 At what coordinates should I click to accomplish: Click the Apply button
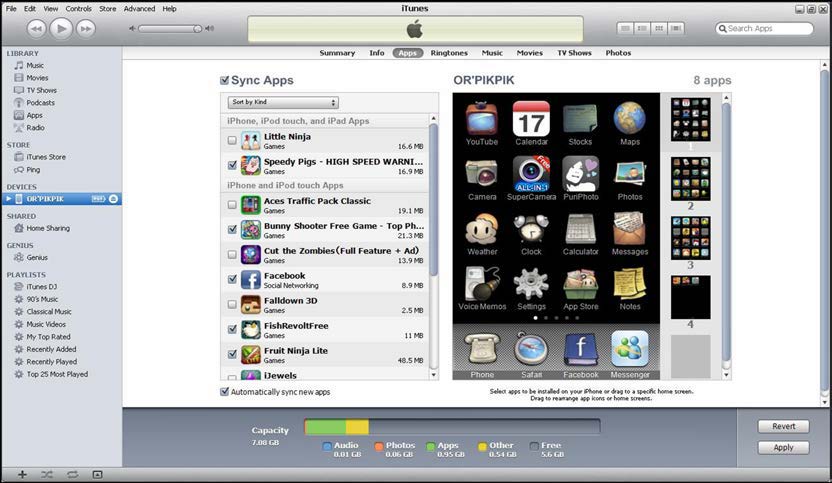point(783,447)
